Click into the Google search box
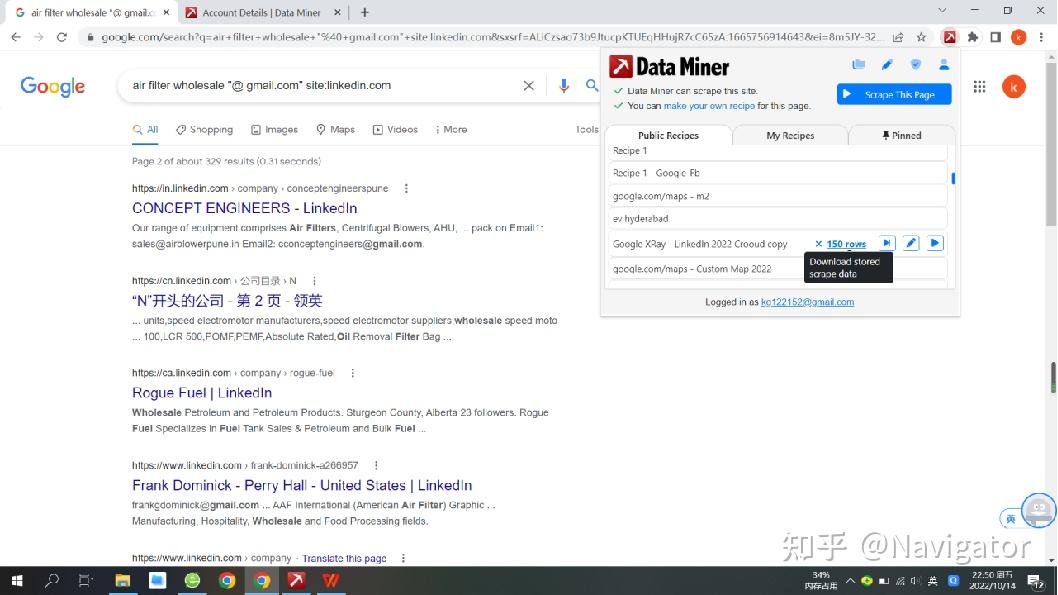Image resolution: width=1058 pixels, height=595 pixels. coord(324,86)
